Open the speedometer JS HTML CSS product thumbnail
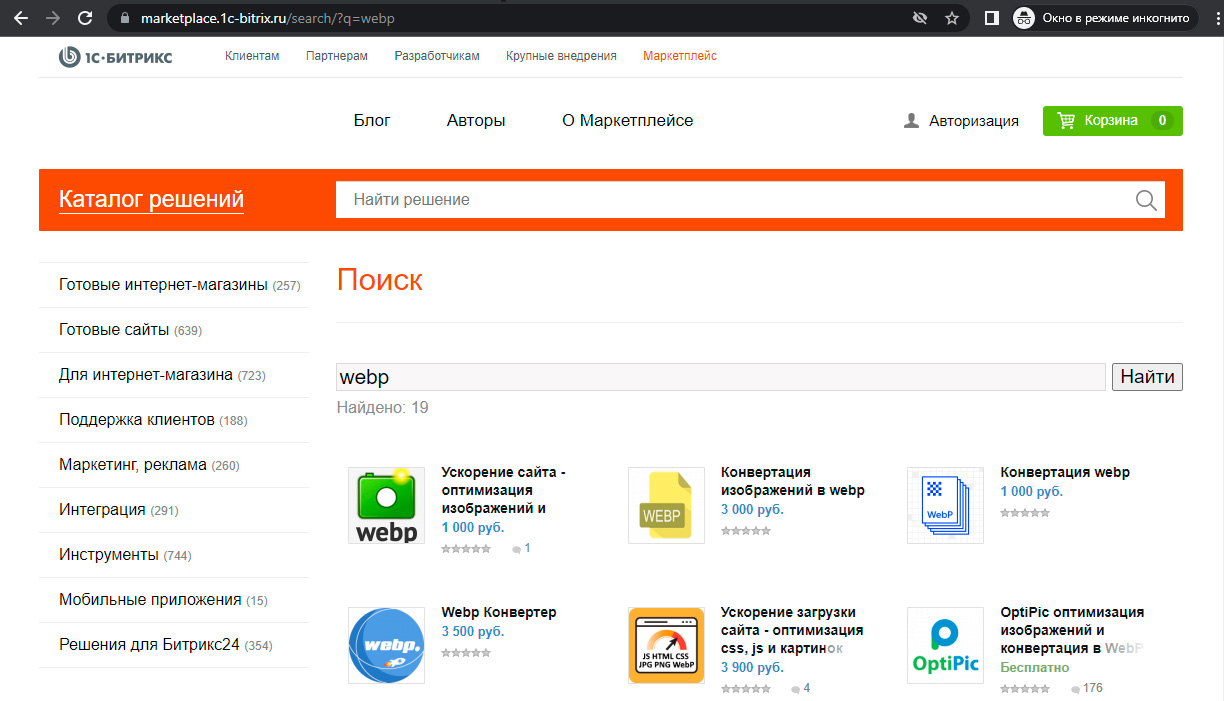1224x701 pixels. (x=666, y=646)
